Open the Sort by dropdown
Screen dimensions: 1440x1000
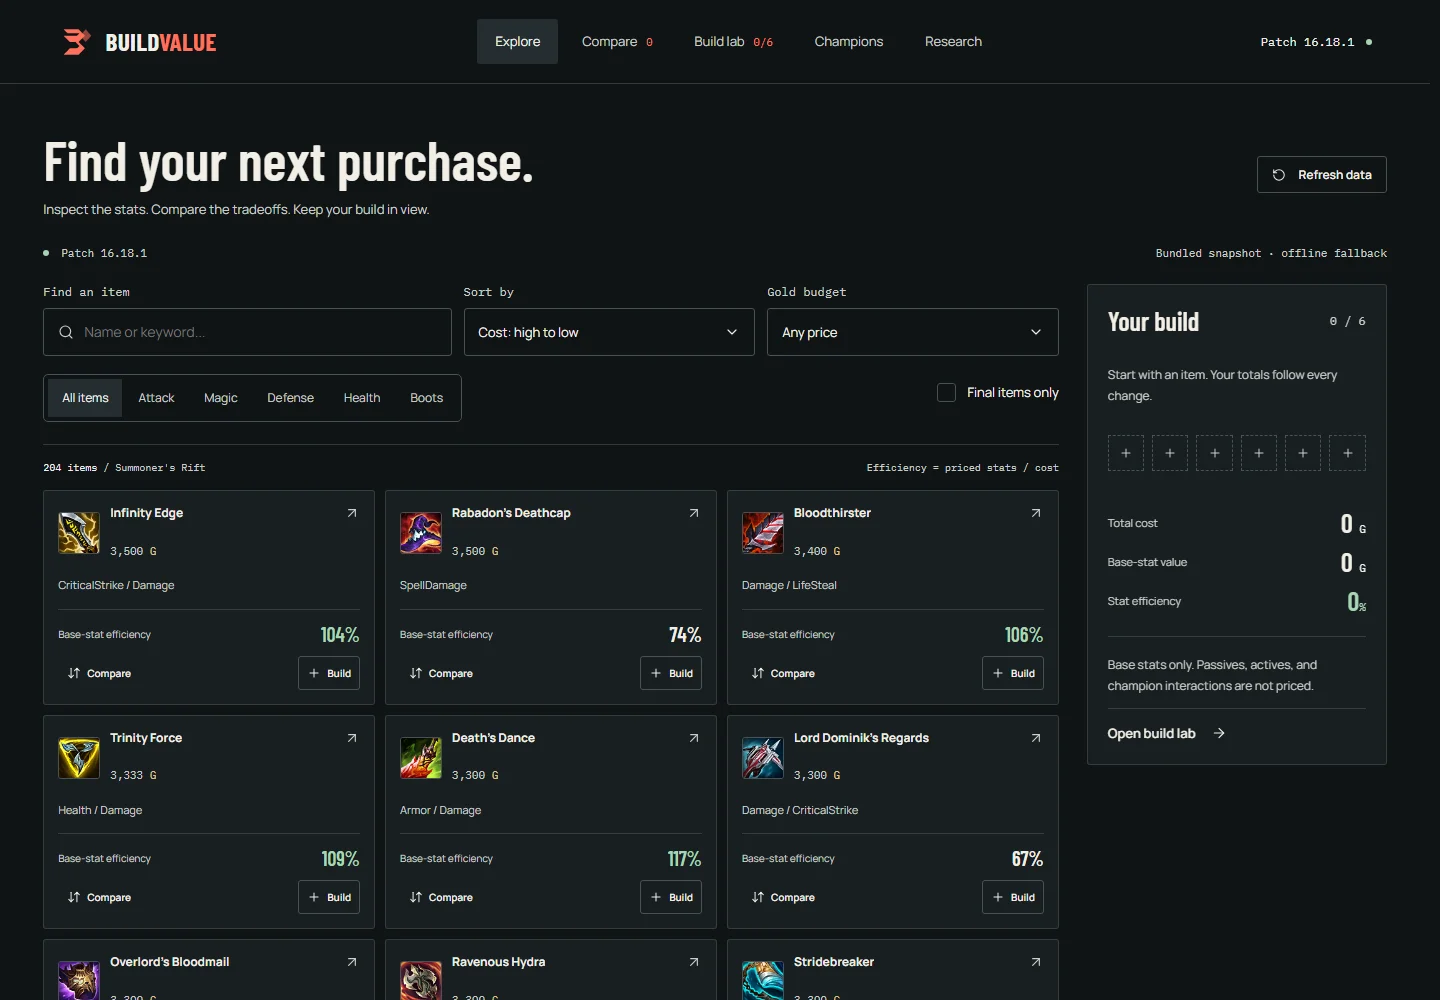pyautogui.click(x=609, y=332)
